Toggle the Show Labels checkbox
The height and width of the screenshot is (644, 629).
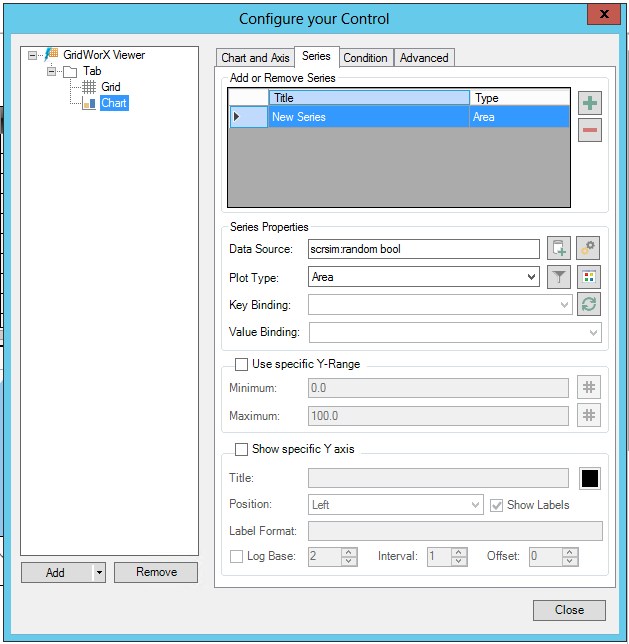tap(497, 505)
